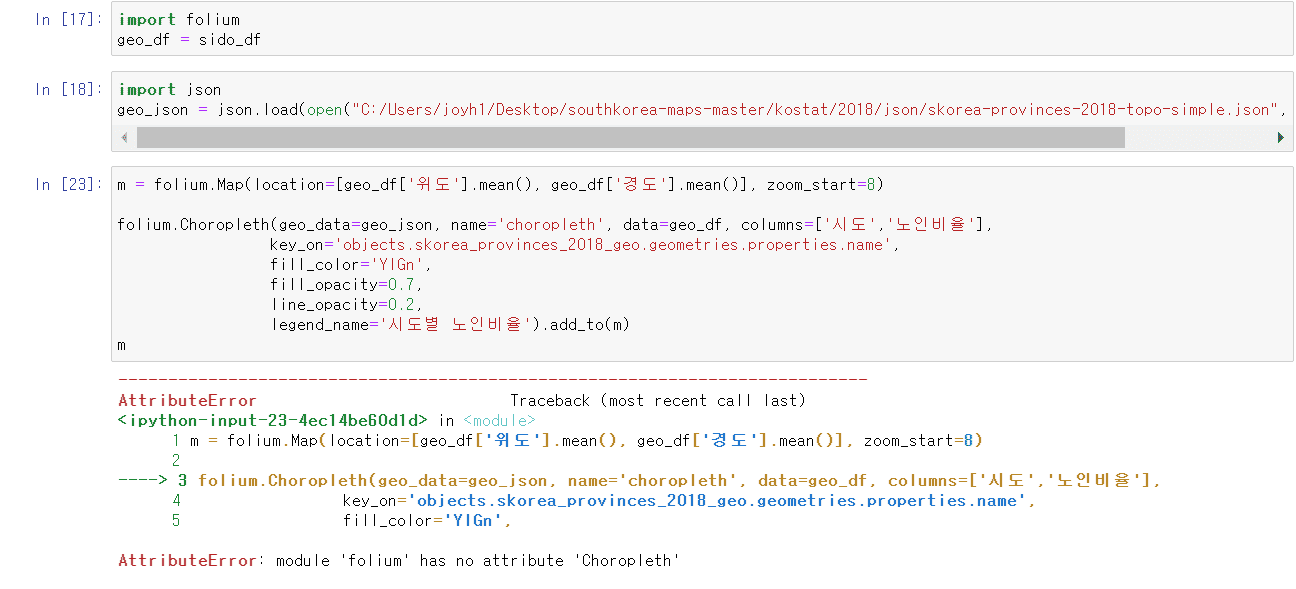
Task: Click the horizontal scrollbar thumb in cell 18
Action: 630,137
